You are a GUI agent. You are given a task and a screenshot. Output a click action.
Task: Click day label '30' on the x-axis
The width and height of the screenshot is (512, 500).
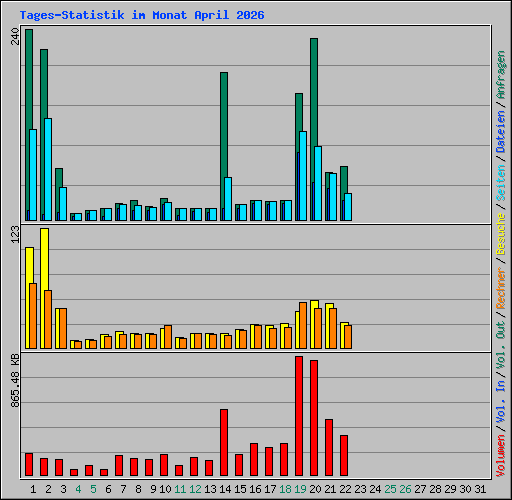point(465,489)
